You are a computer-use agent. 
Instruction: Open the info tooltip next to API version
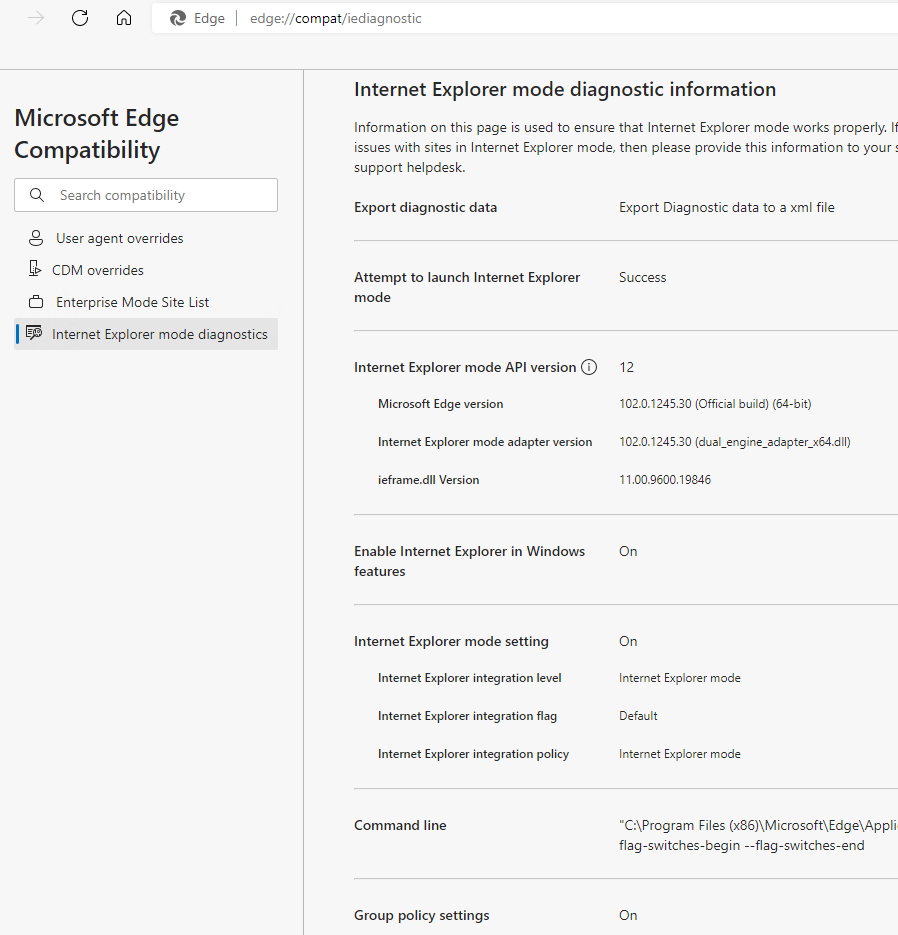pos(589,367)
